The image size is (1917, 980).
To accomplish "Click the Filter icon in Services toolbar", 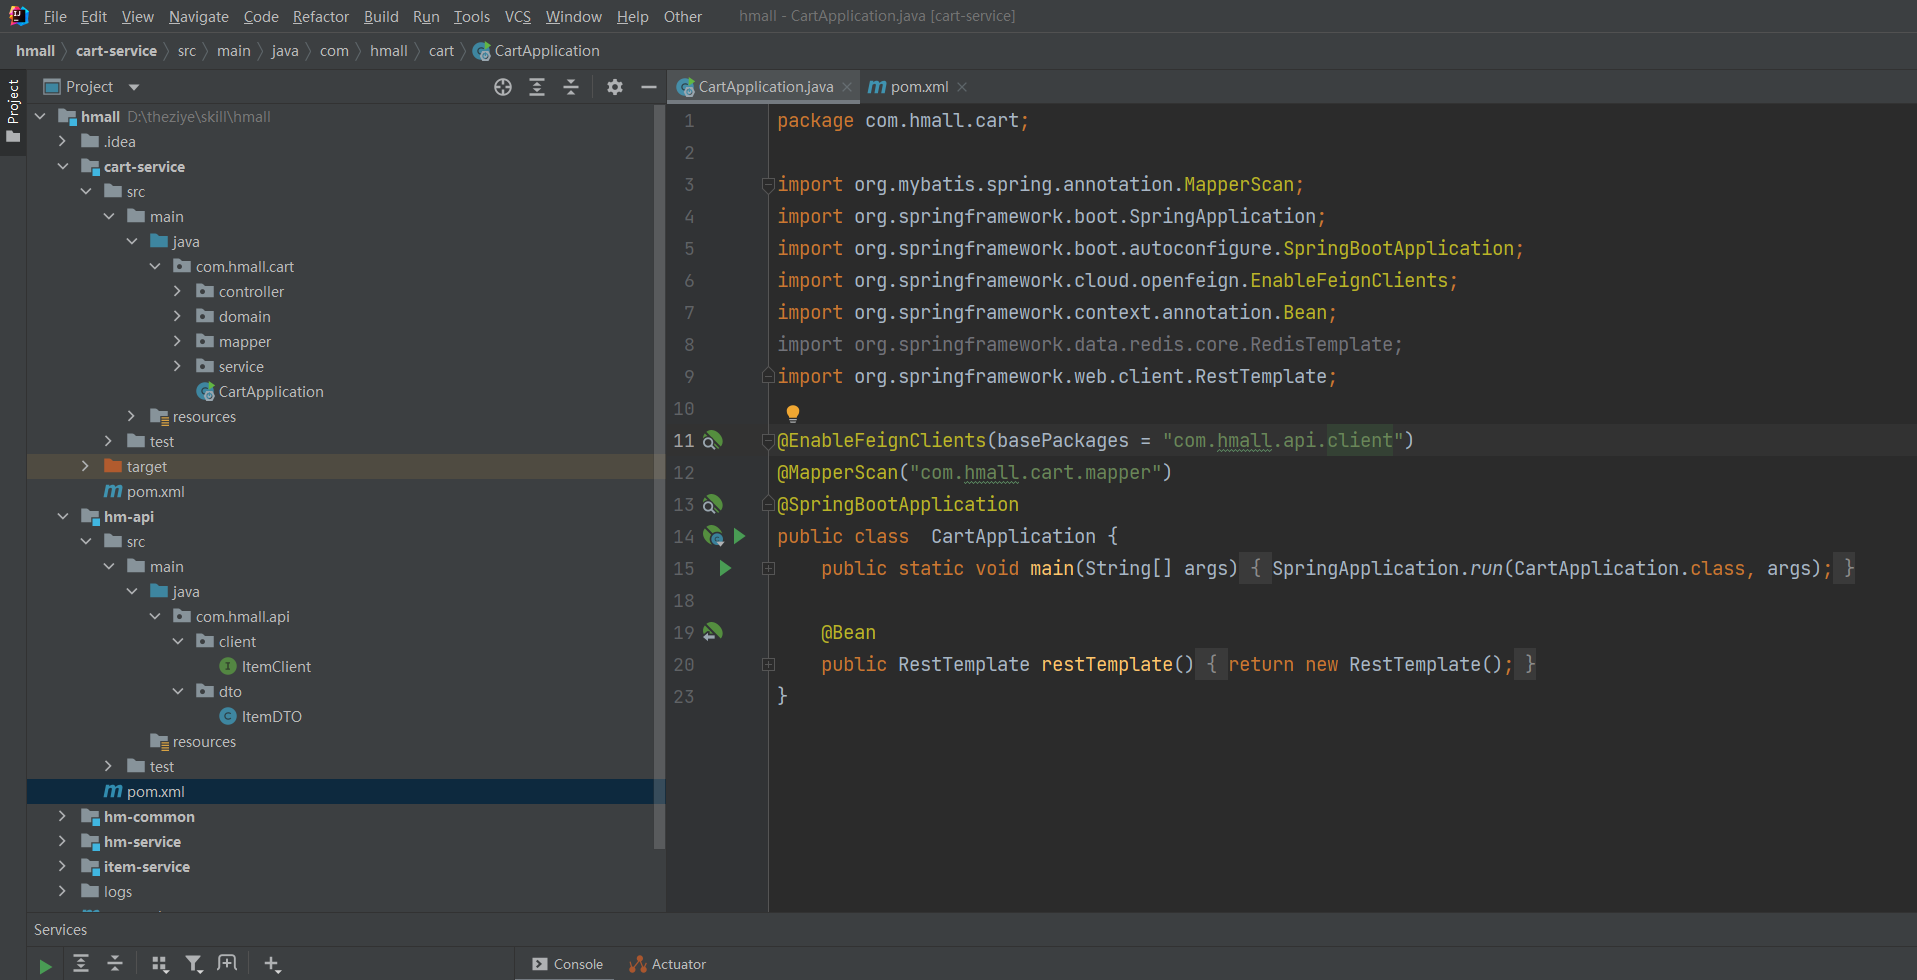I will 194,964.
